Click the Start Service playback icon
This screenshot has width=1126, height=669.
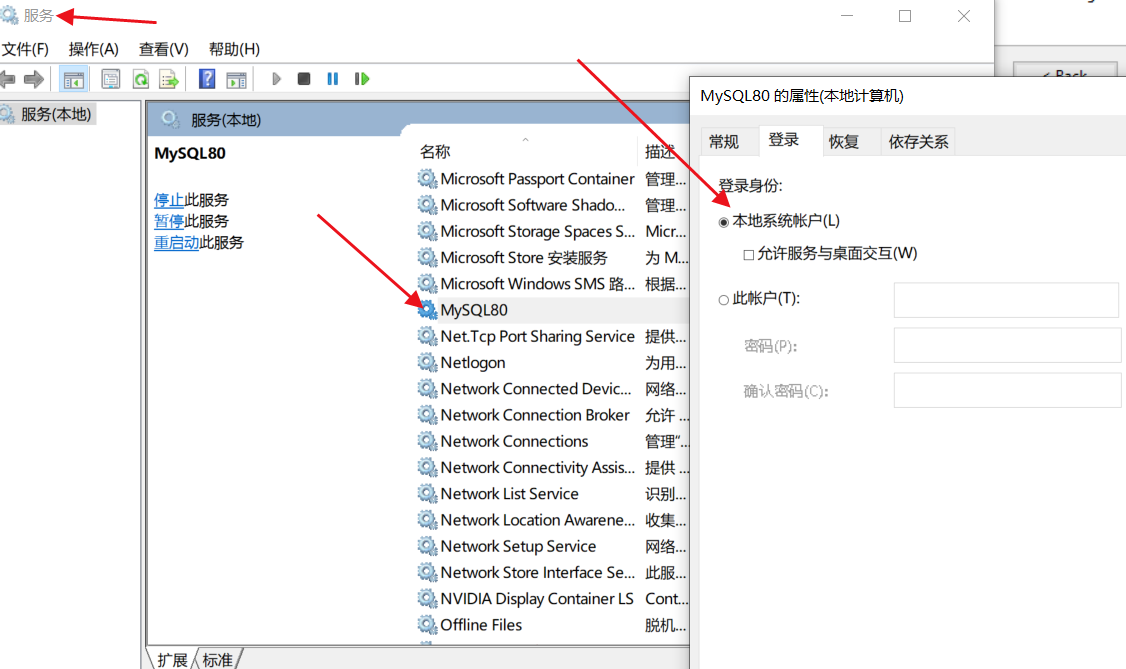coord(276,78)
